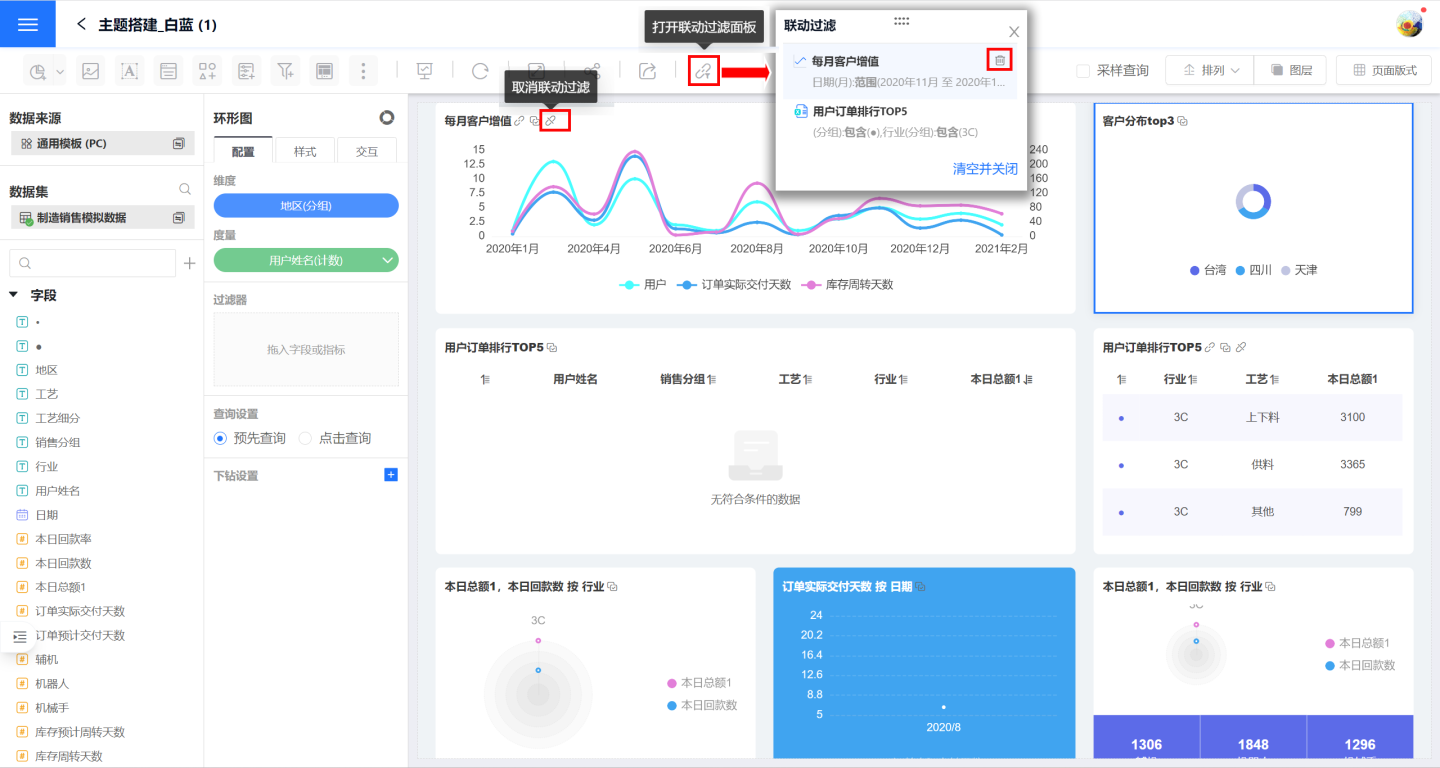Viewport: 1440px width, 768px height.
Task: Switch to the 交互 tab
Action: click(x=367, y=151)
